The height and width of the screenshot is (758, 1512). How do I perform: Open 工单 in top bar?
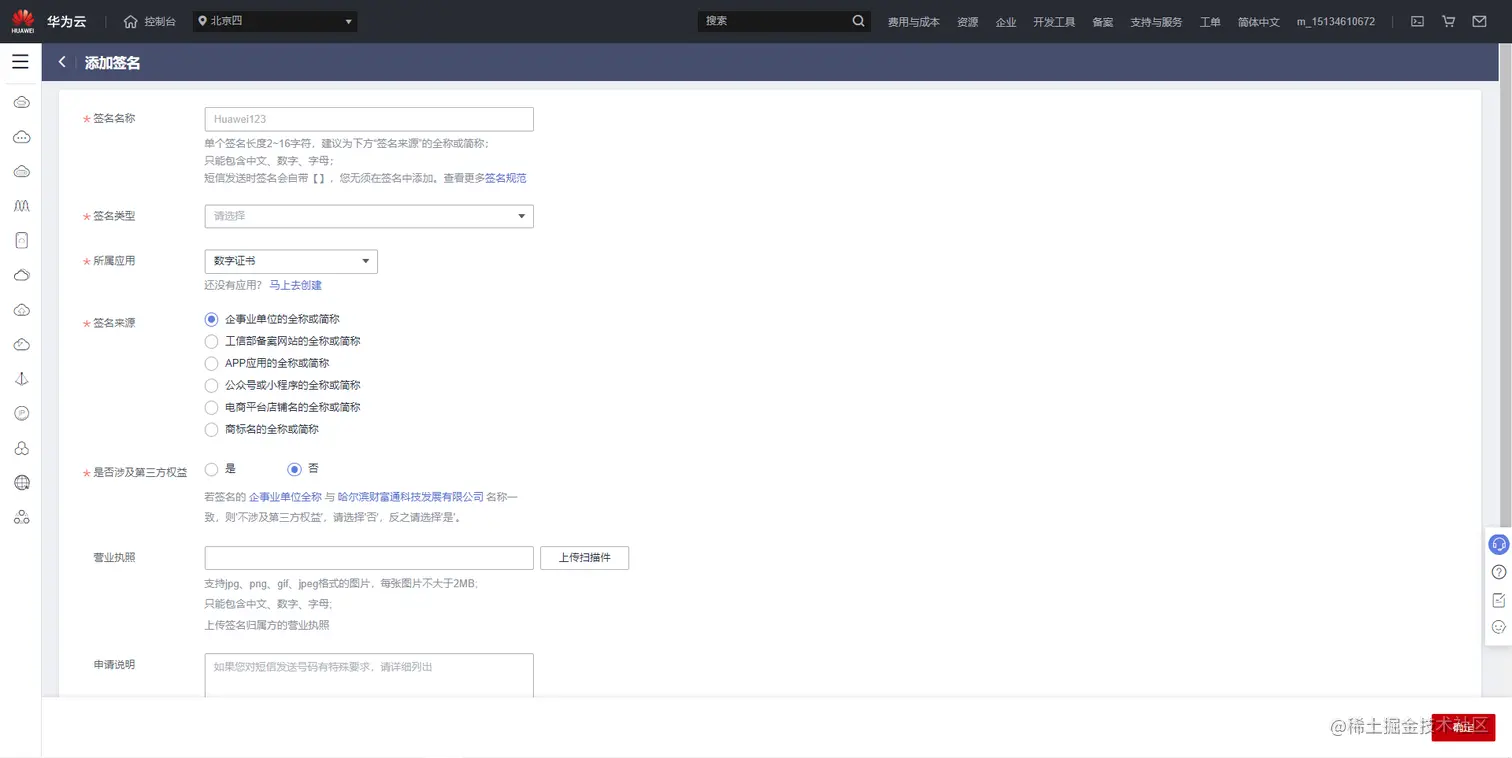click(x=1210, y=22)
